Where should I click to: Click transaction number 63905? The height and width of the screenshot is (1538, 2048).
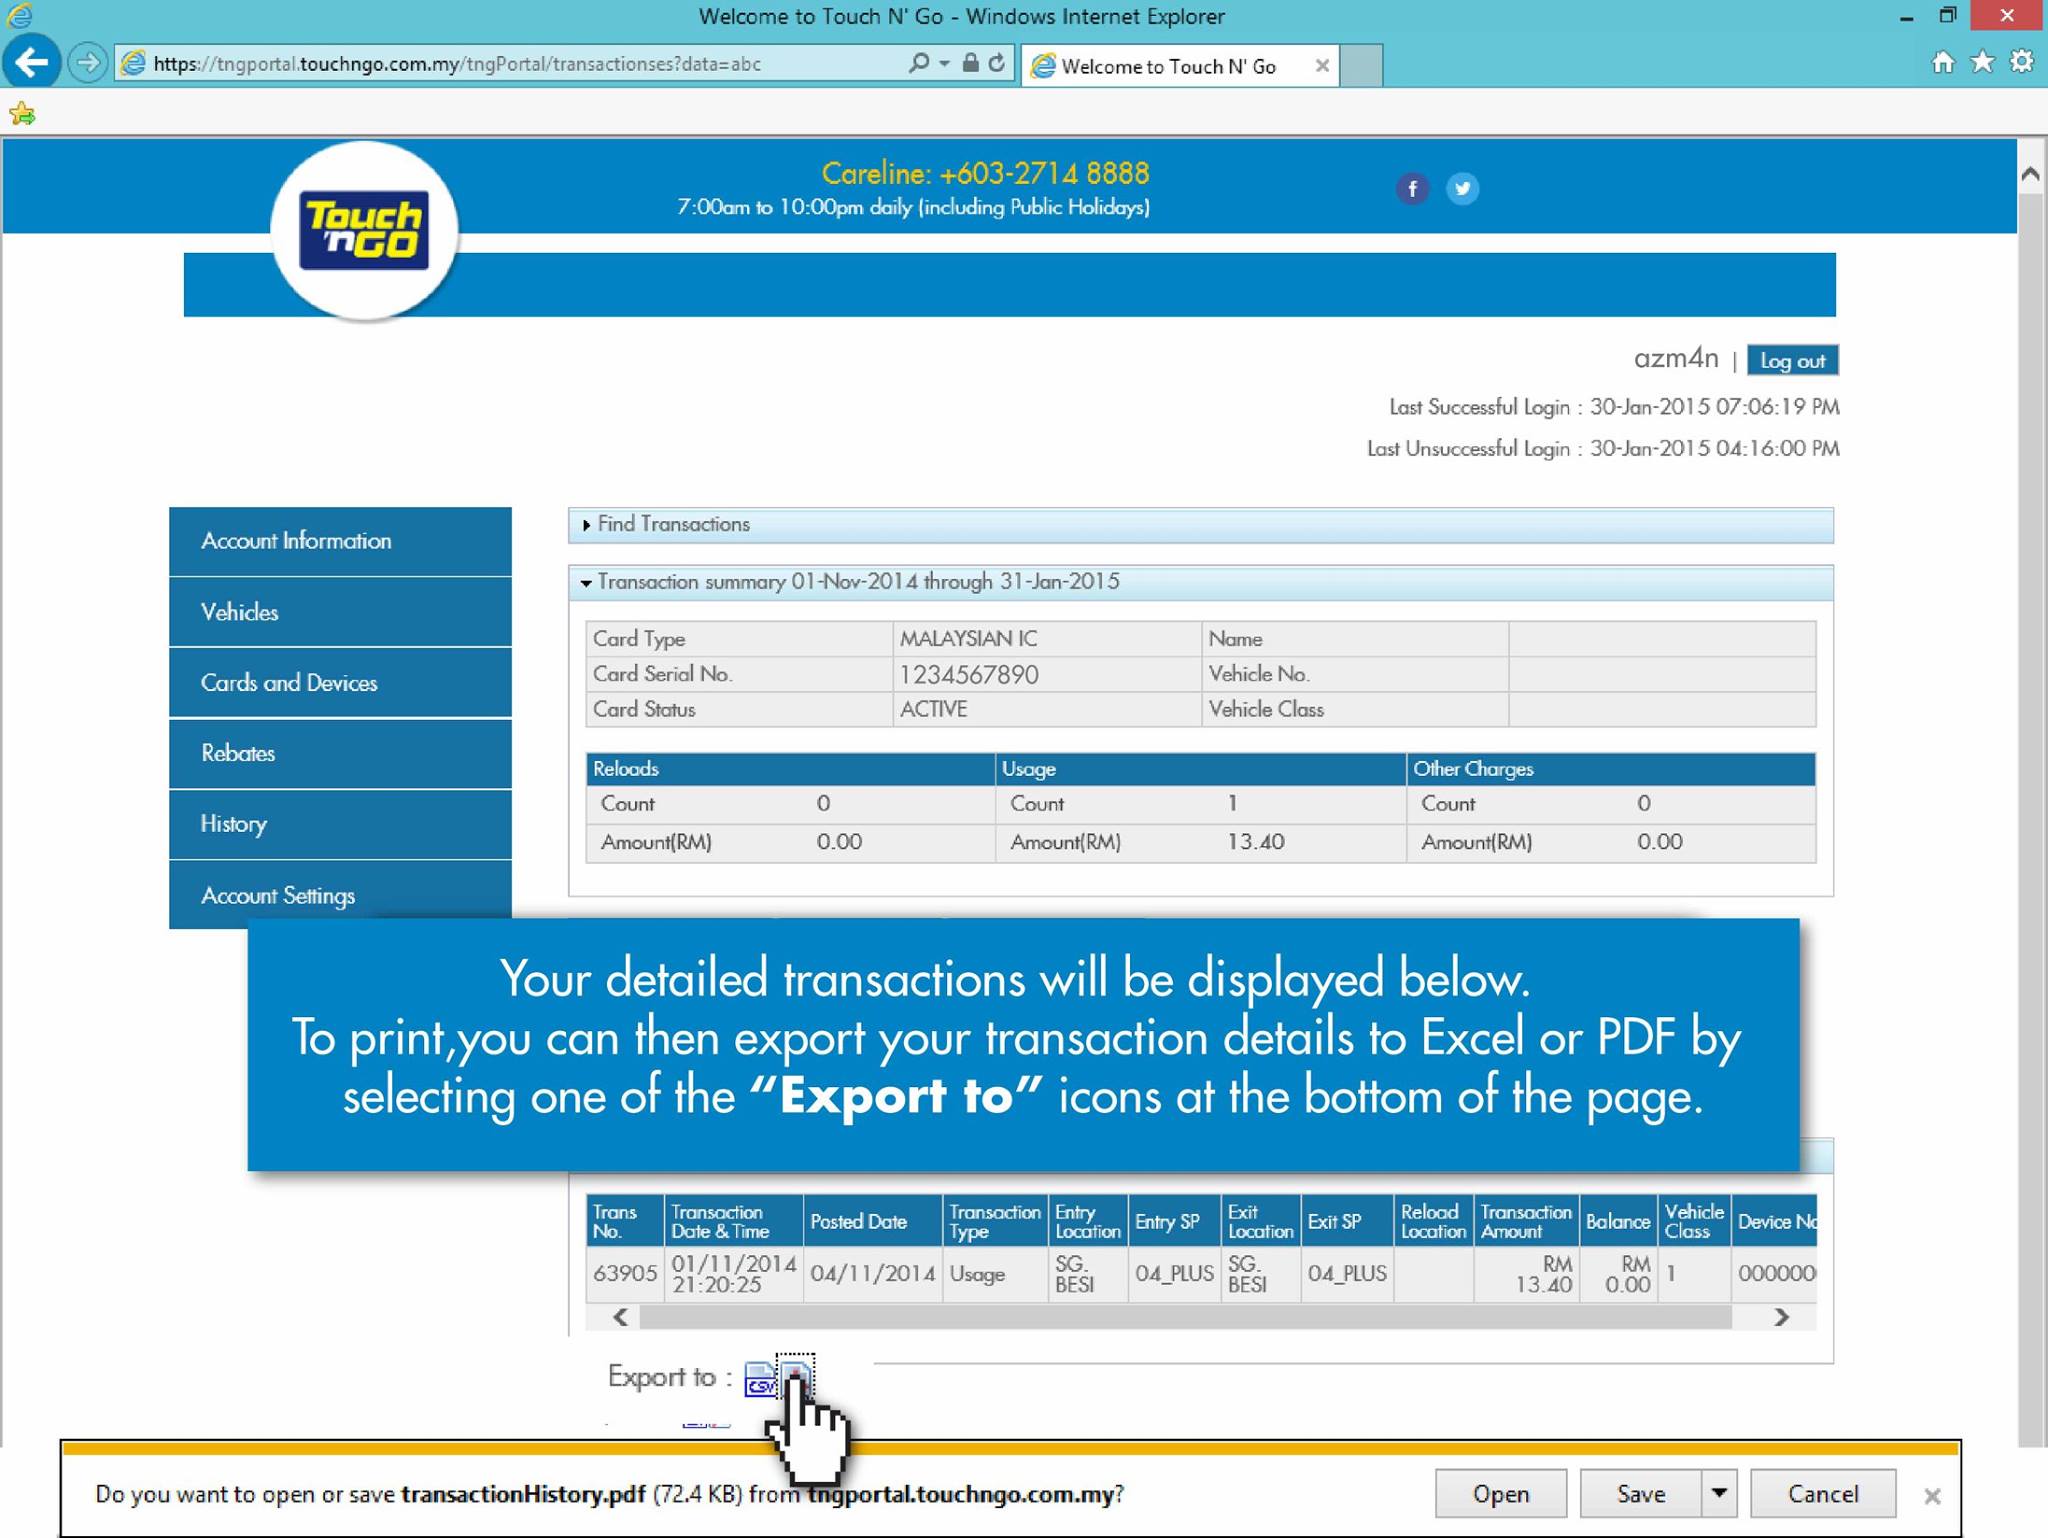(625, 1274)
